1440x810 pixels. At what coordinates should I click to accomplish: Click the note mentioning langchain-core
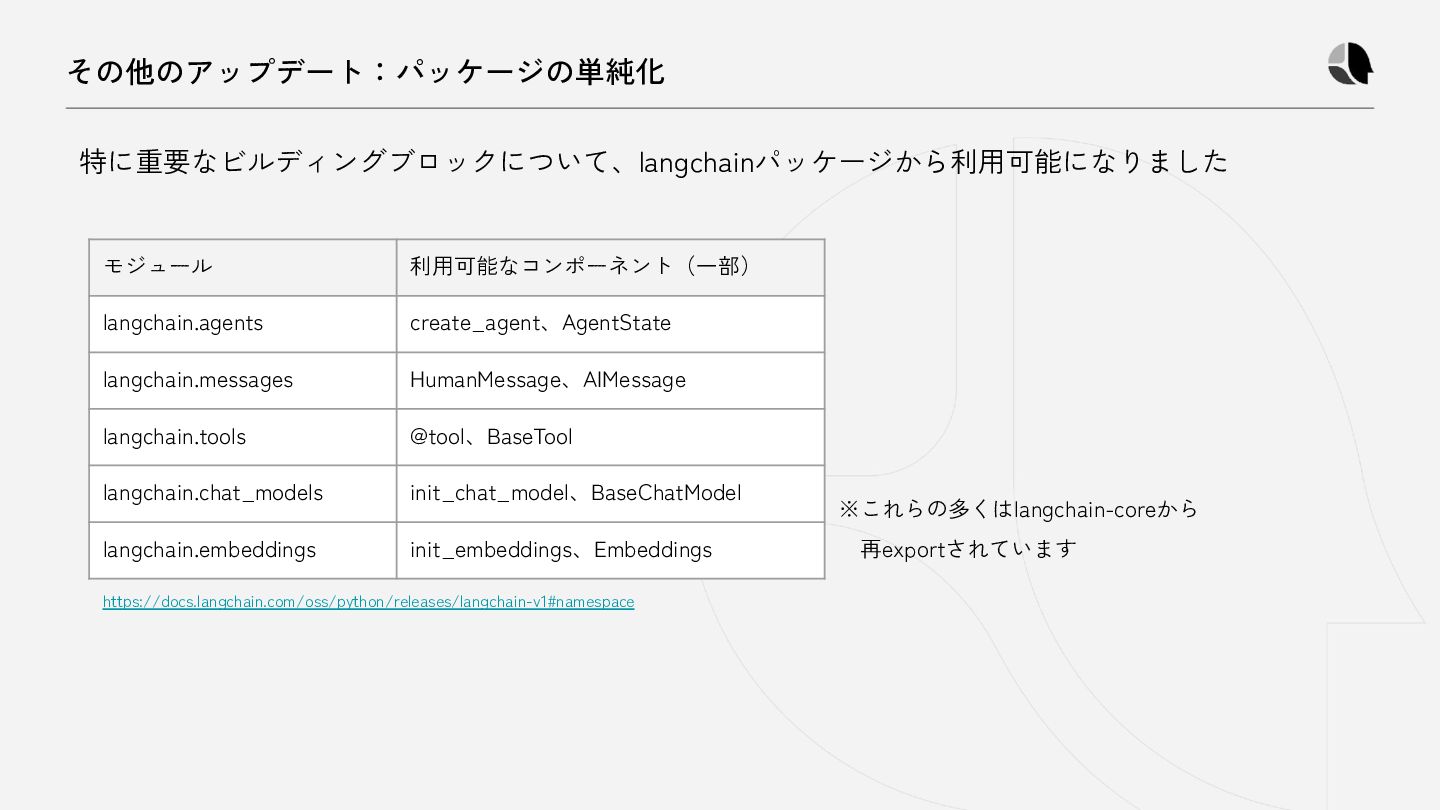tap(1018, 509)
